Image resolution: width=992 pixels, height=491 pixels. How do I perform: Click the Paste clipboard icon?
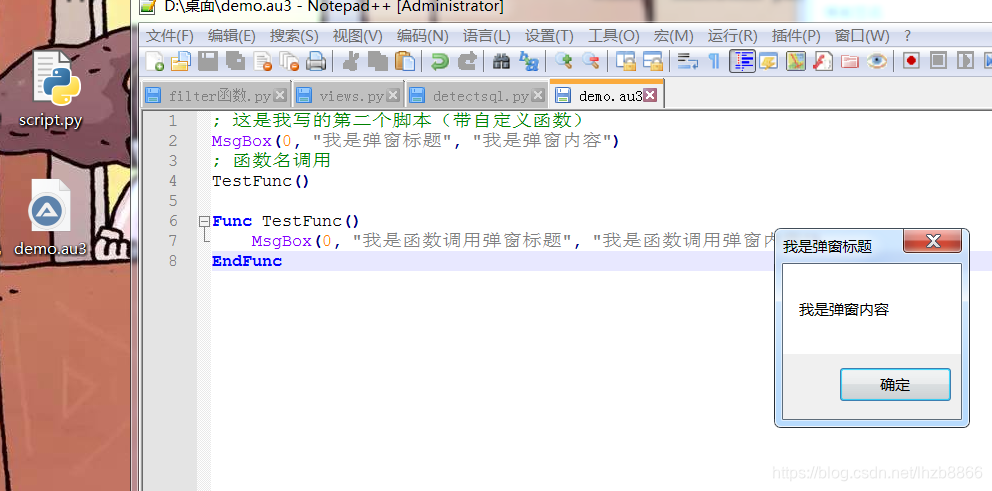pos(405,61)
